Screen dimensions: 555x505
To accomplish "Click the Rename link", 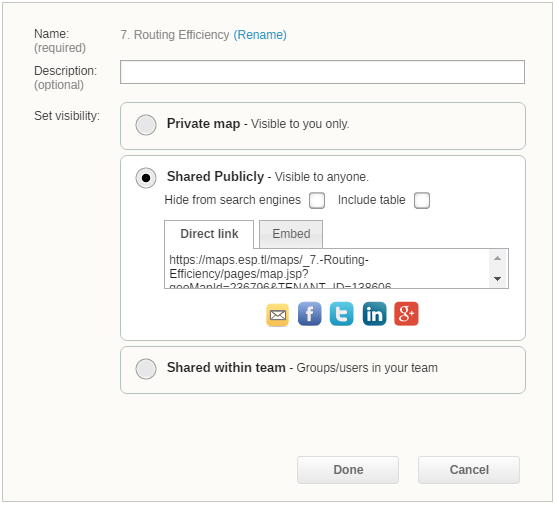I will pyautogui.click(x=260, y=35).
